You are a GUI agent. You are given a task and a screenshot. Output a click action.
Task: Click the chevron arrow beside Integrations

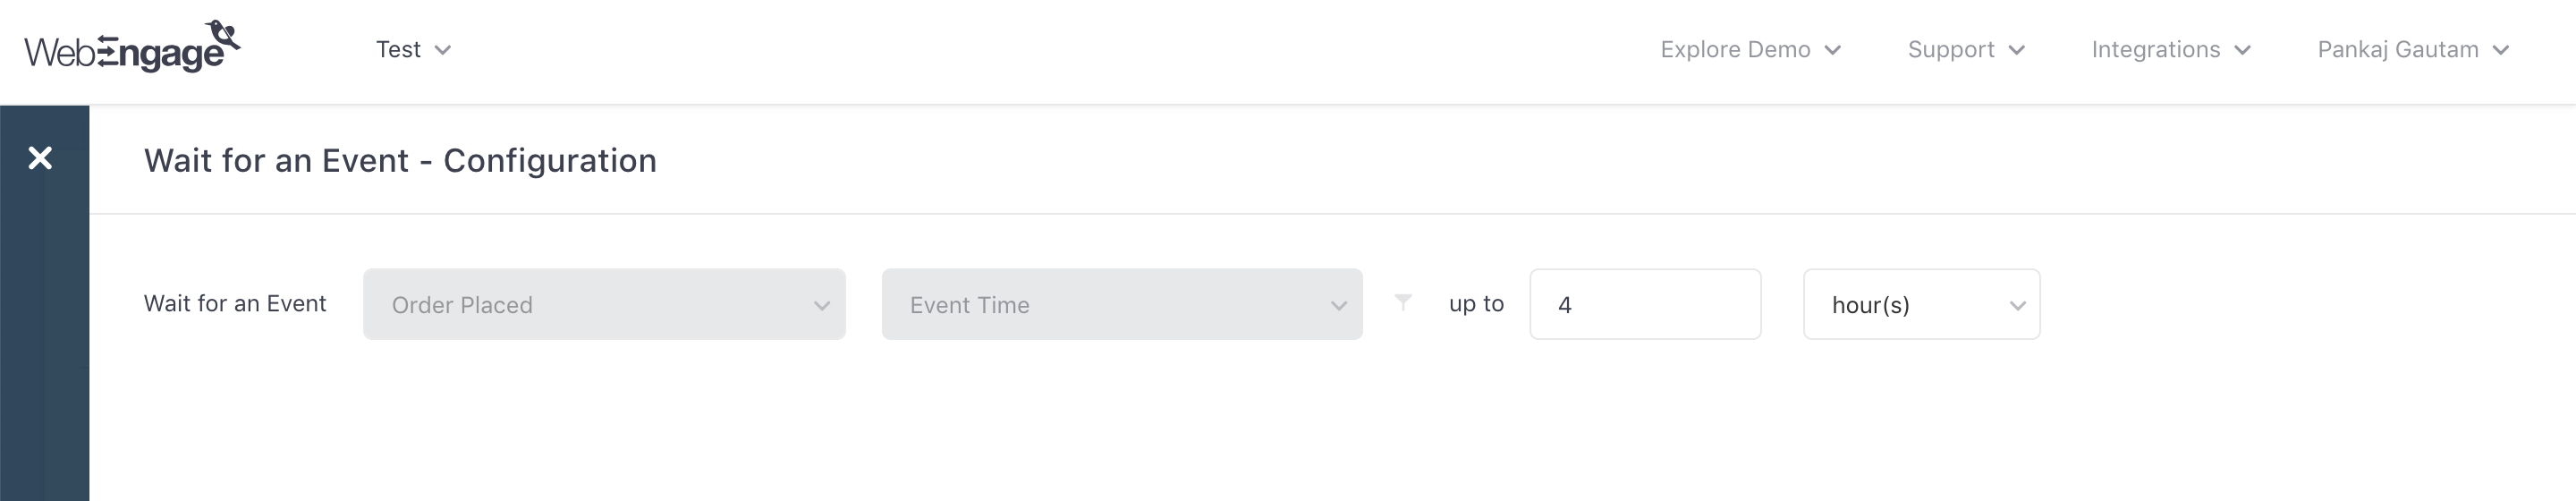click(x=2242, y=50)
